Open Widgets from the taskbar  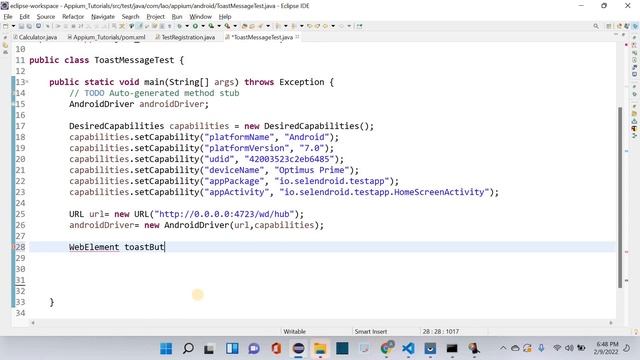click(x=232, y=349)
